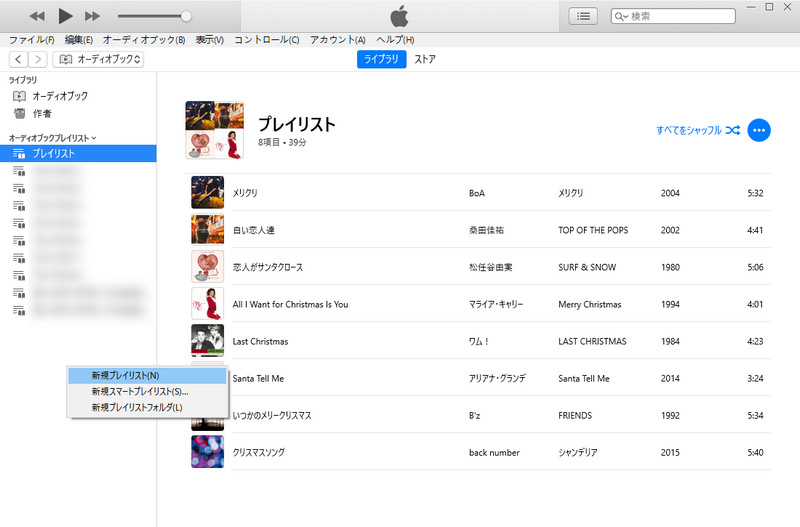Click the rewind playback button
This screenshot has width=800, height=527.
(x=37, y=16)
